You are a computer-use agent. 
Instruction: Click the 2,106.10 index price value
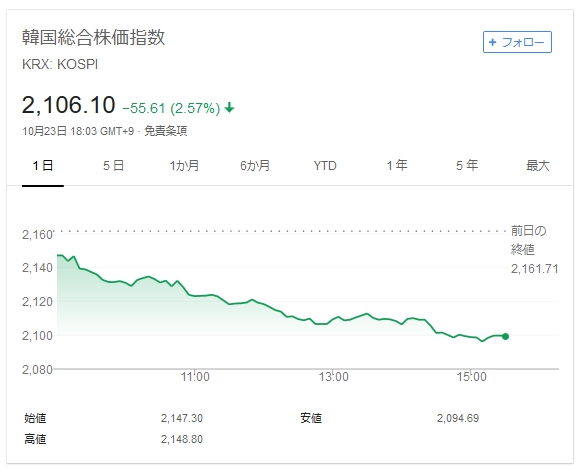coord(69,105)
